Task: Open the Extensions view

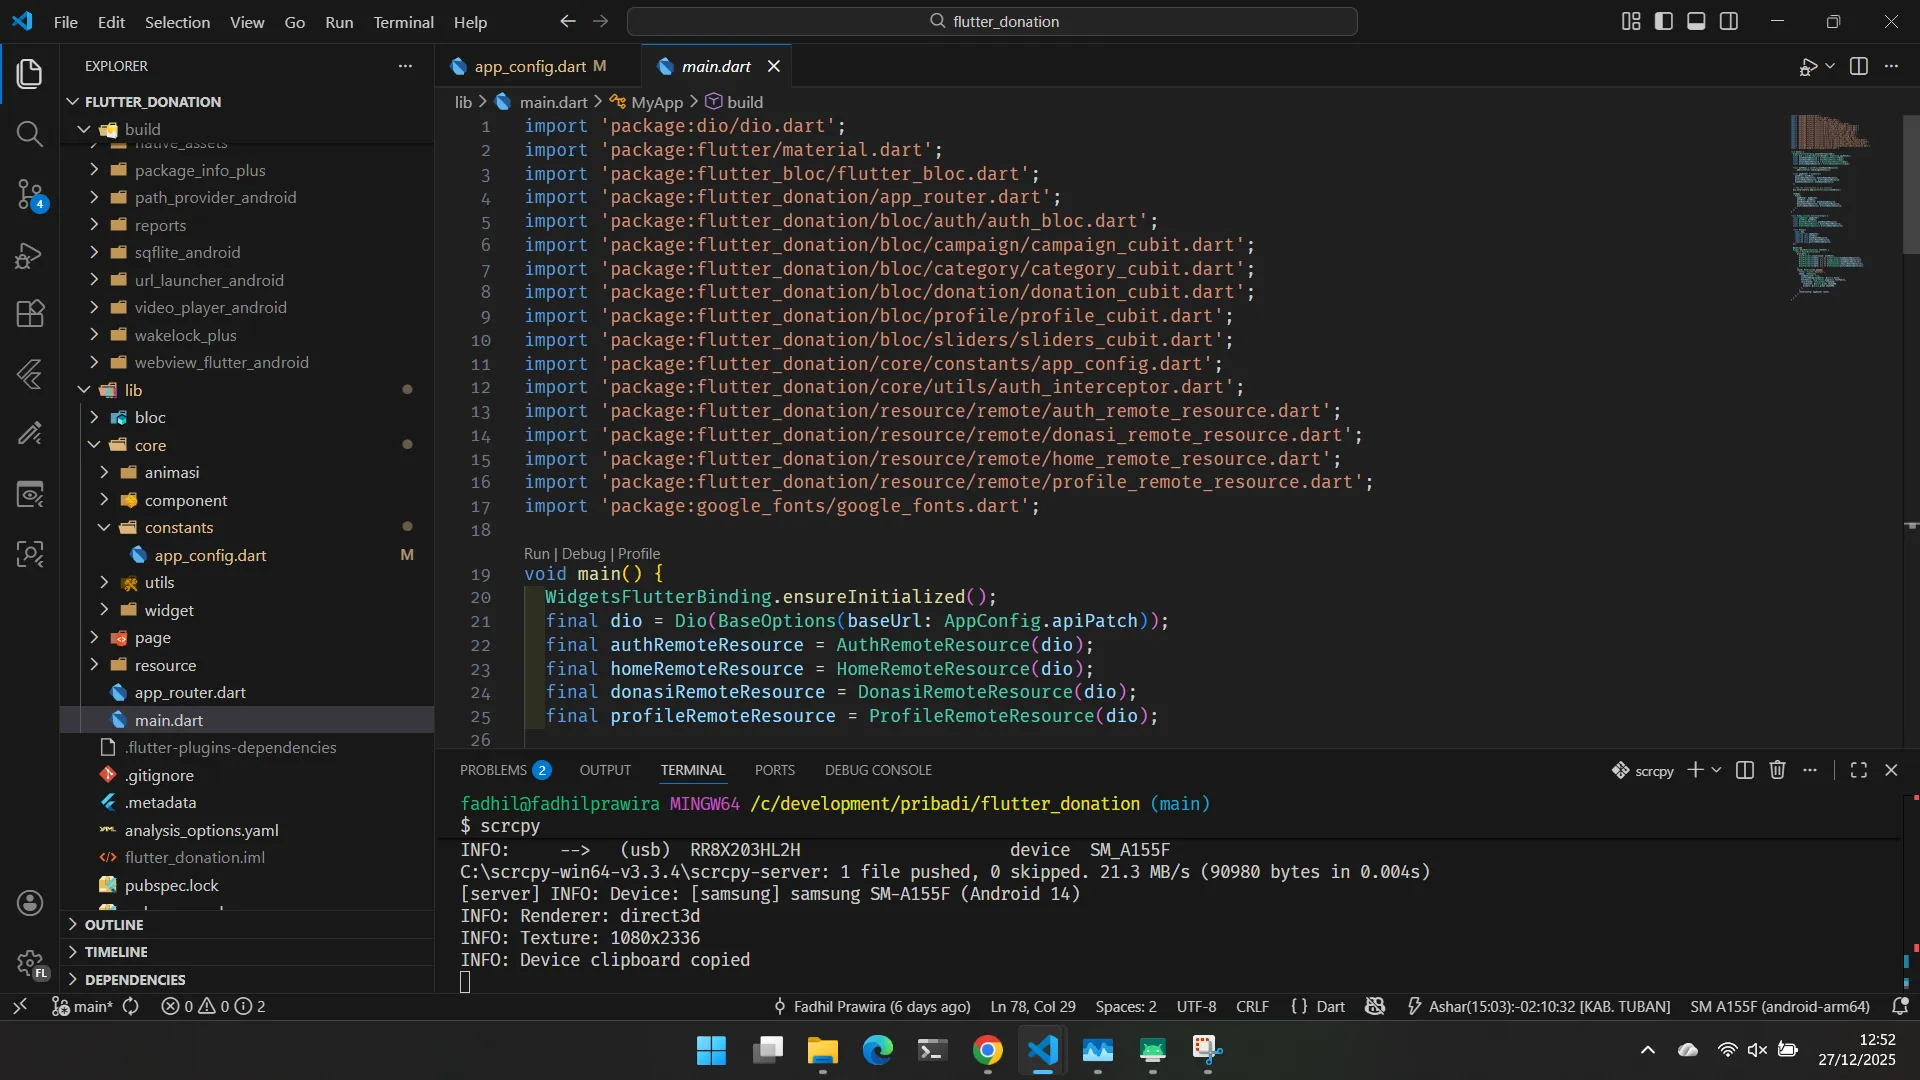Action: [30, 315]
